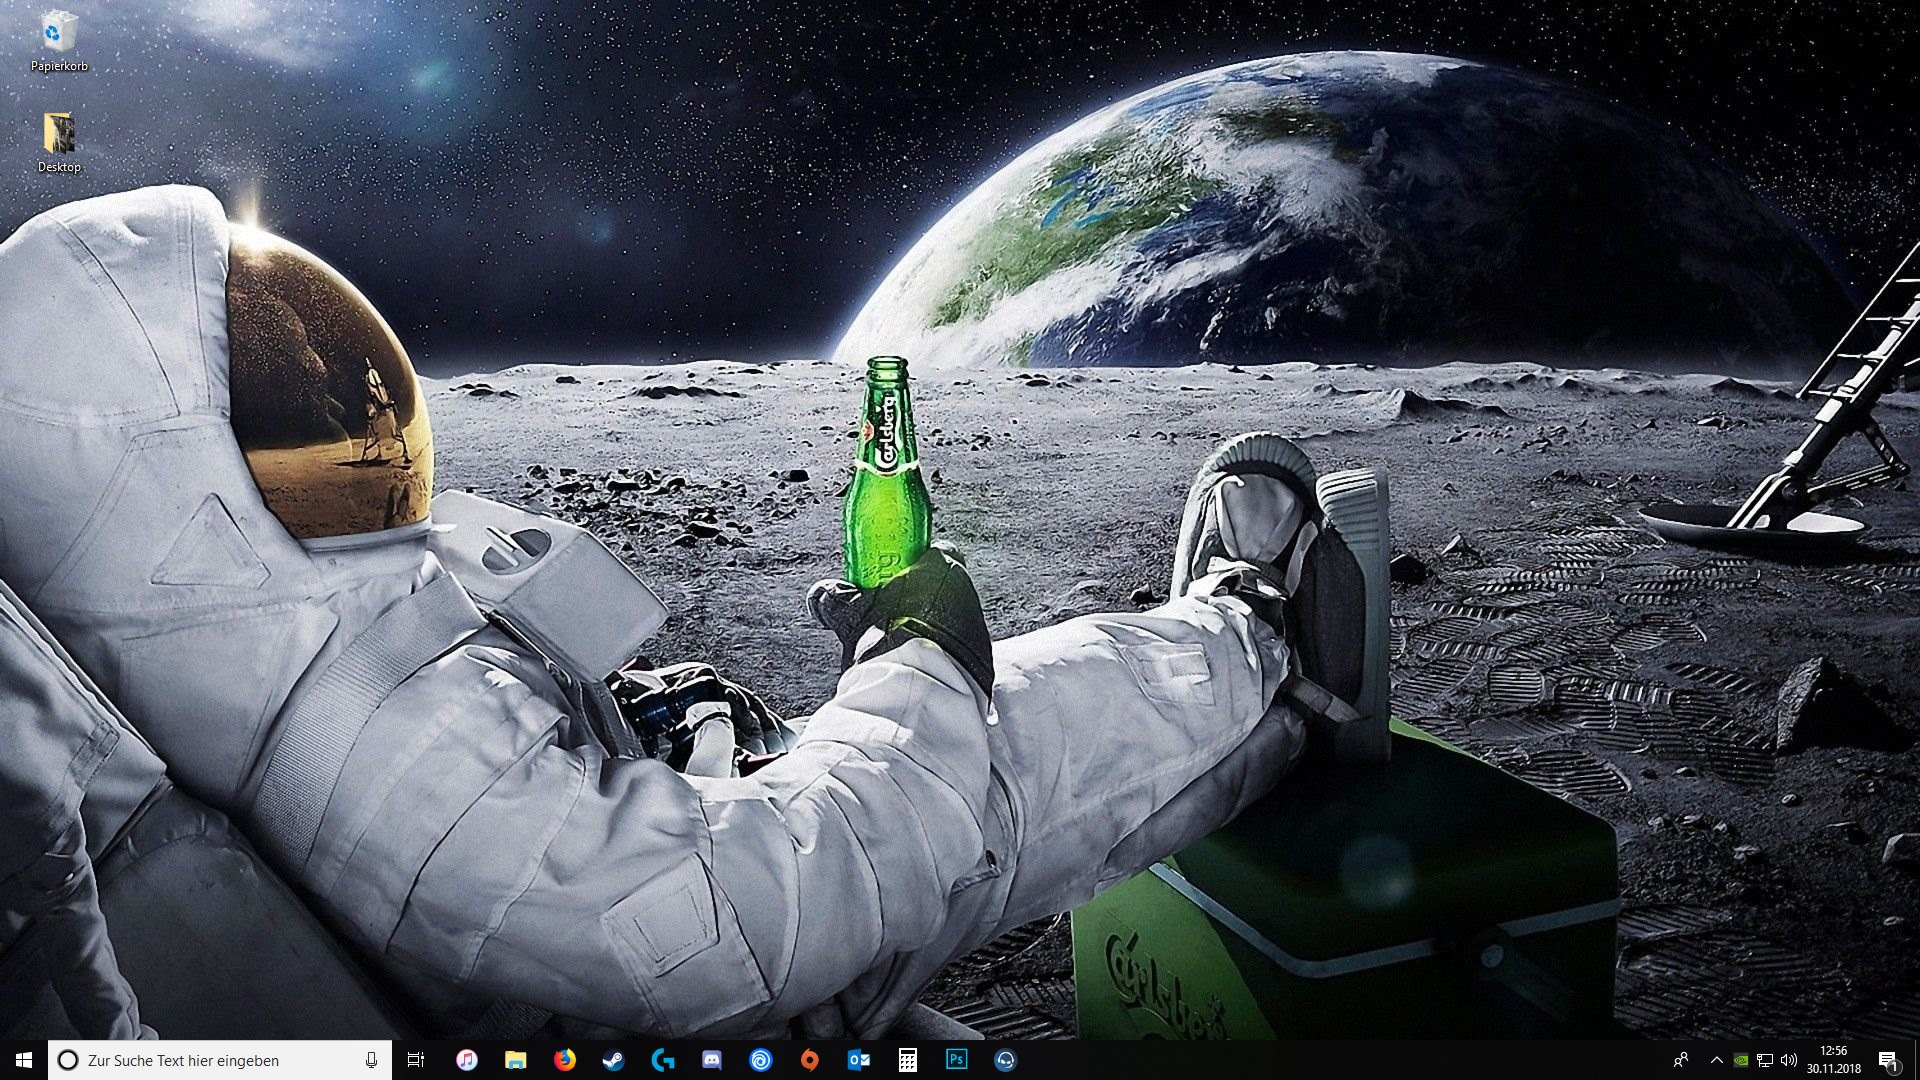Open Outlook via the taskbar
This screenshot has width=1920, height=1080.
point(858,1060)
